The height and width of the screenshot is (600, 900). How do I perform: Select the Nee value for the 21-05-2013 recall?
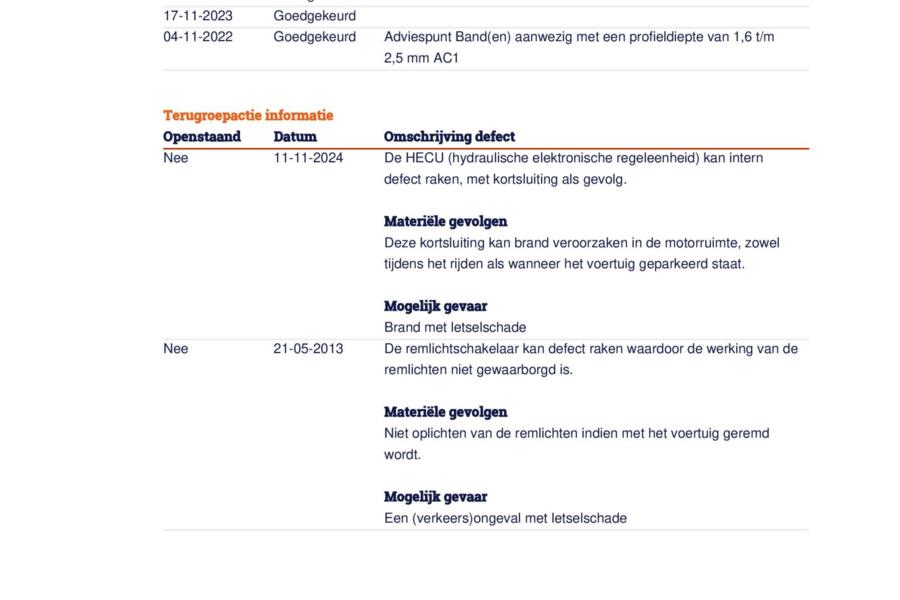[x=176, y=348]
